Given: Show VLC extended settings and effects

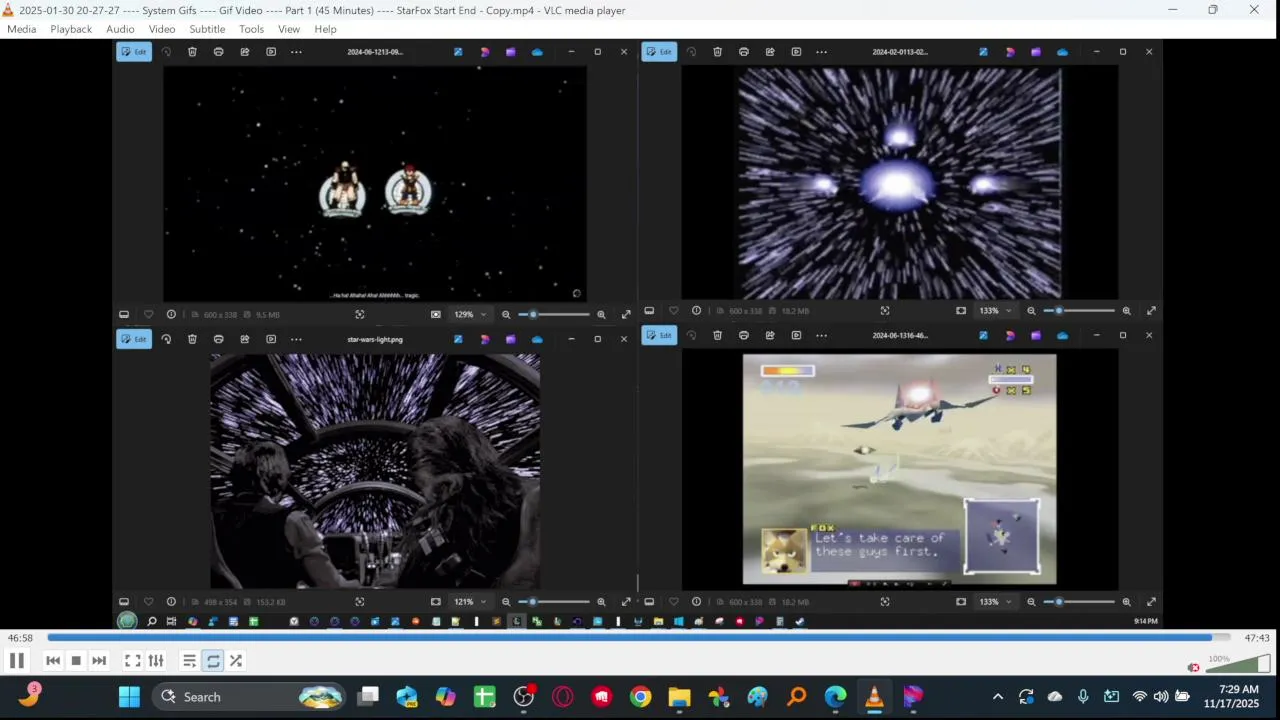Looking at the screenshot, I should pos(156,661).
